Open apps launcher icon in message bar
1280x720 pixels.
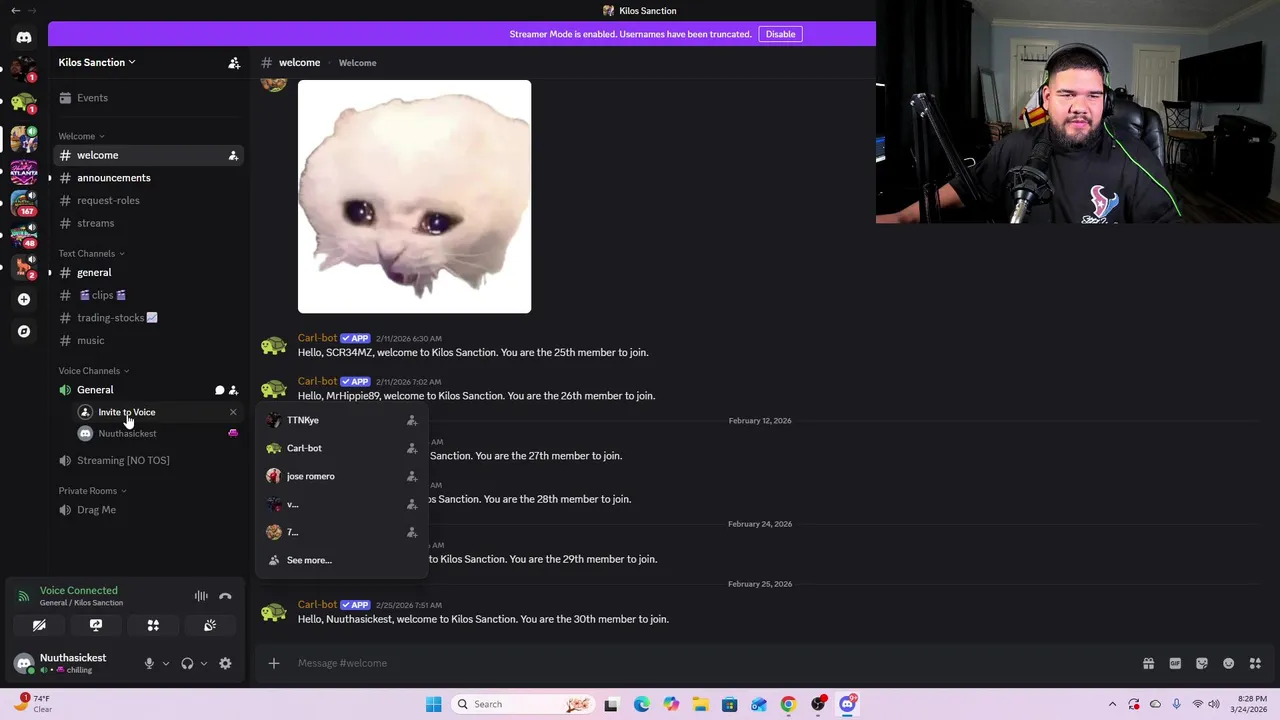click(1255, 663)
